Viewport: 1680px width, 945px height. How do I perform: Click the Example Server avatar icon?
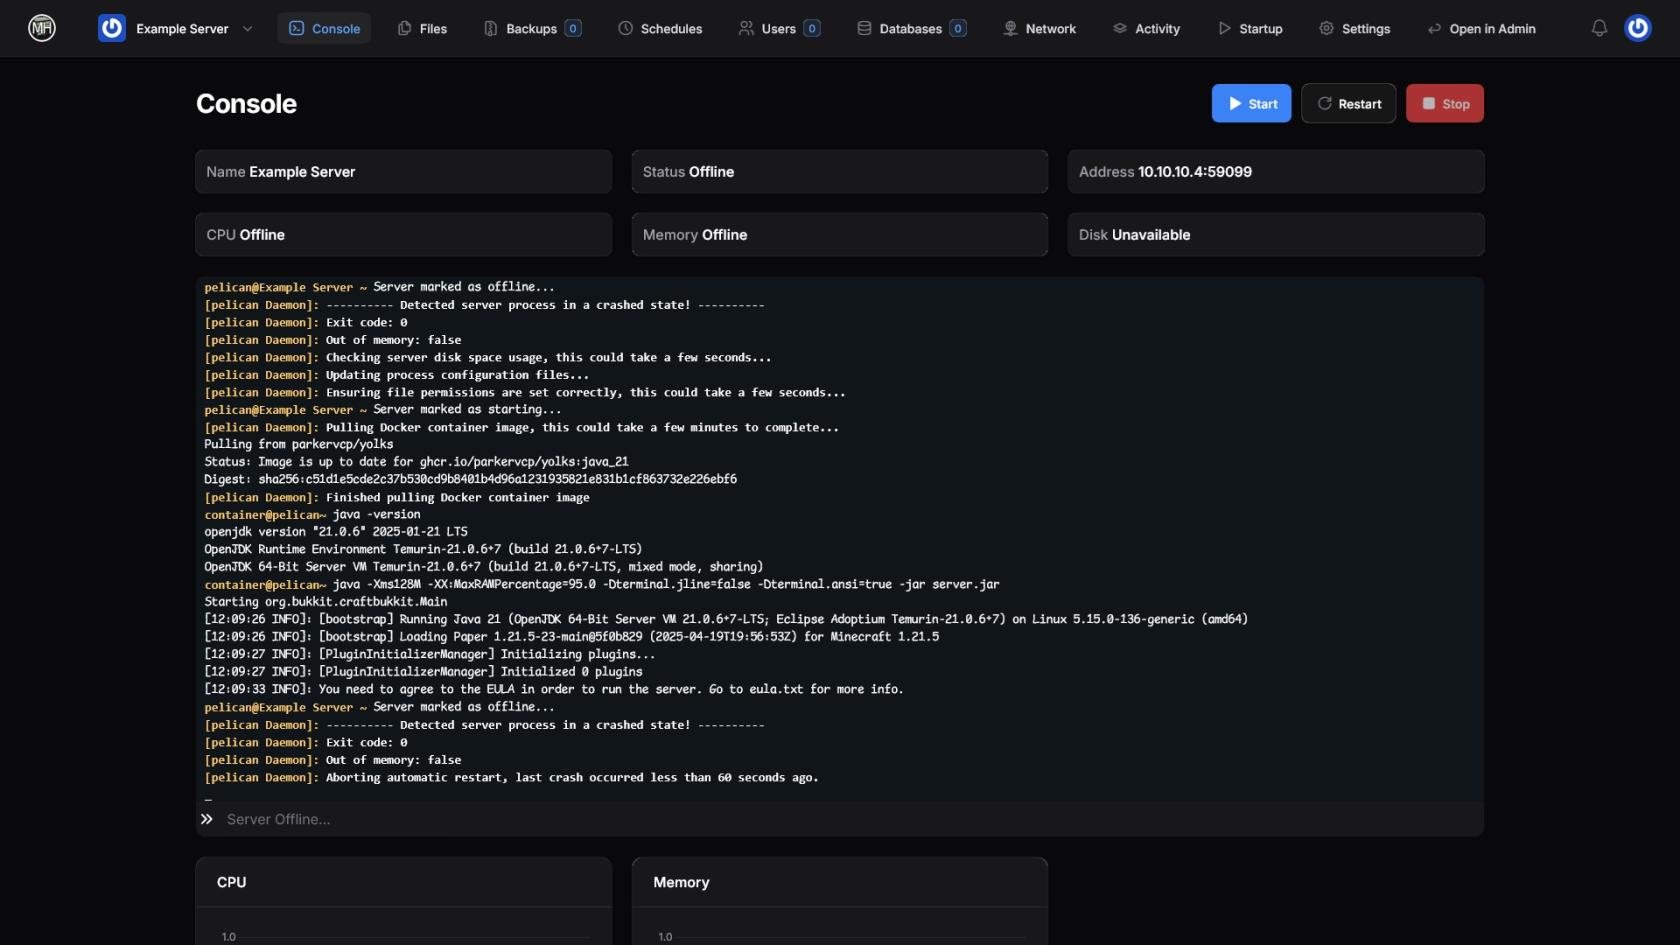pos(112,28)
